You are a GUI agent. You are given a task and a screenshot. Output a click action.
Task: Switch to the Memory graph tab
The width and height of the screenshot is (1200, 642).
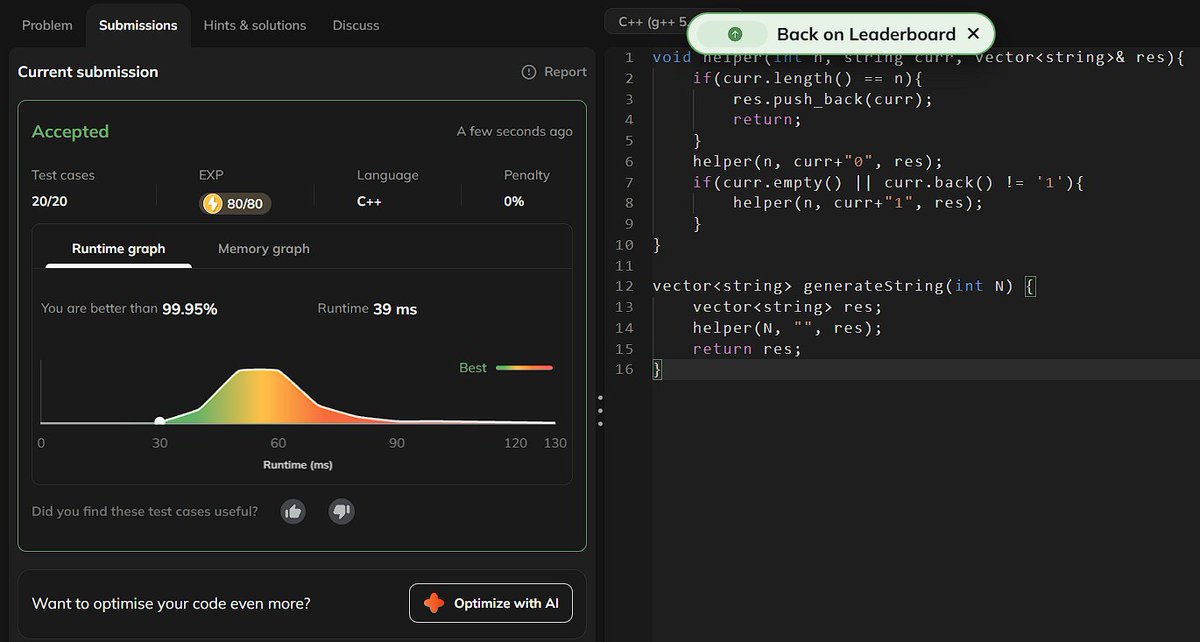(x=264, y=248)
